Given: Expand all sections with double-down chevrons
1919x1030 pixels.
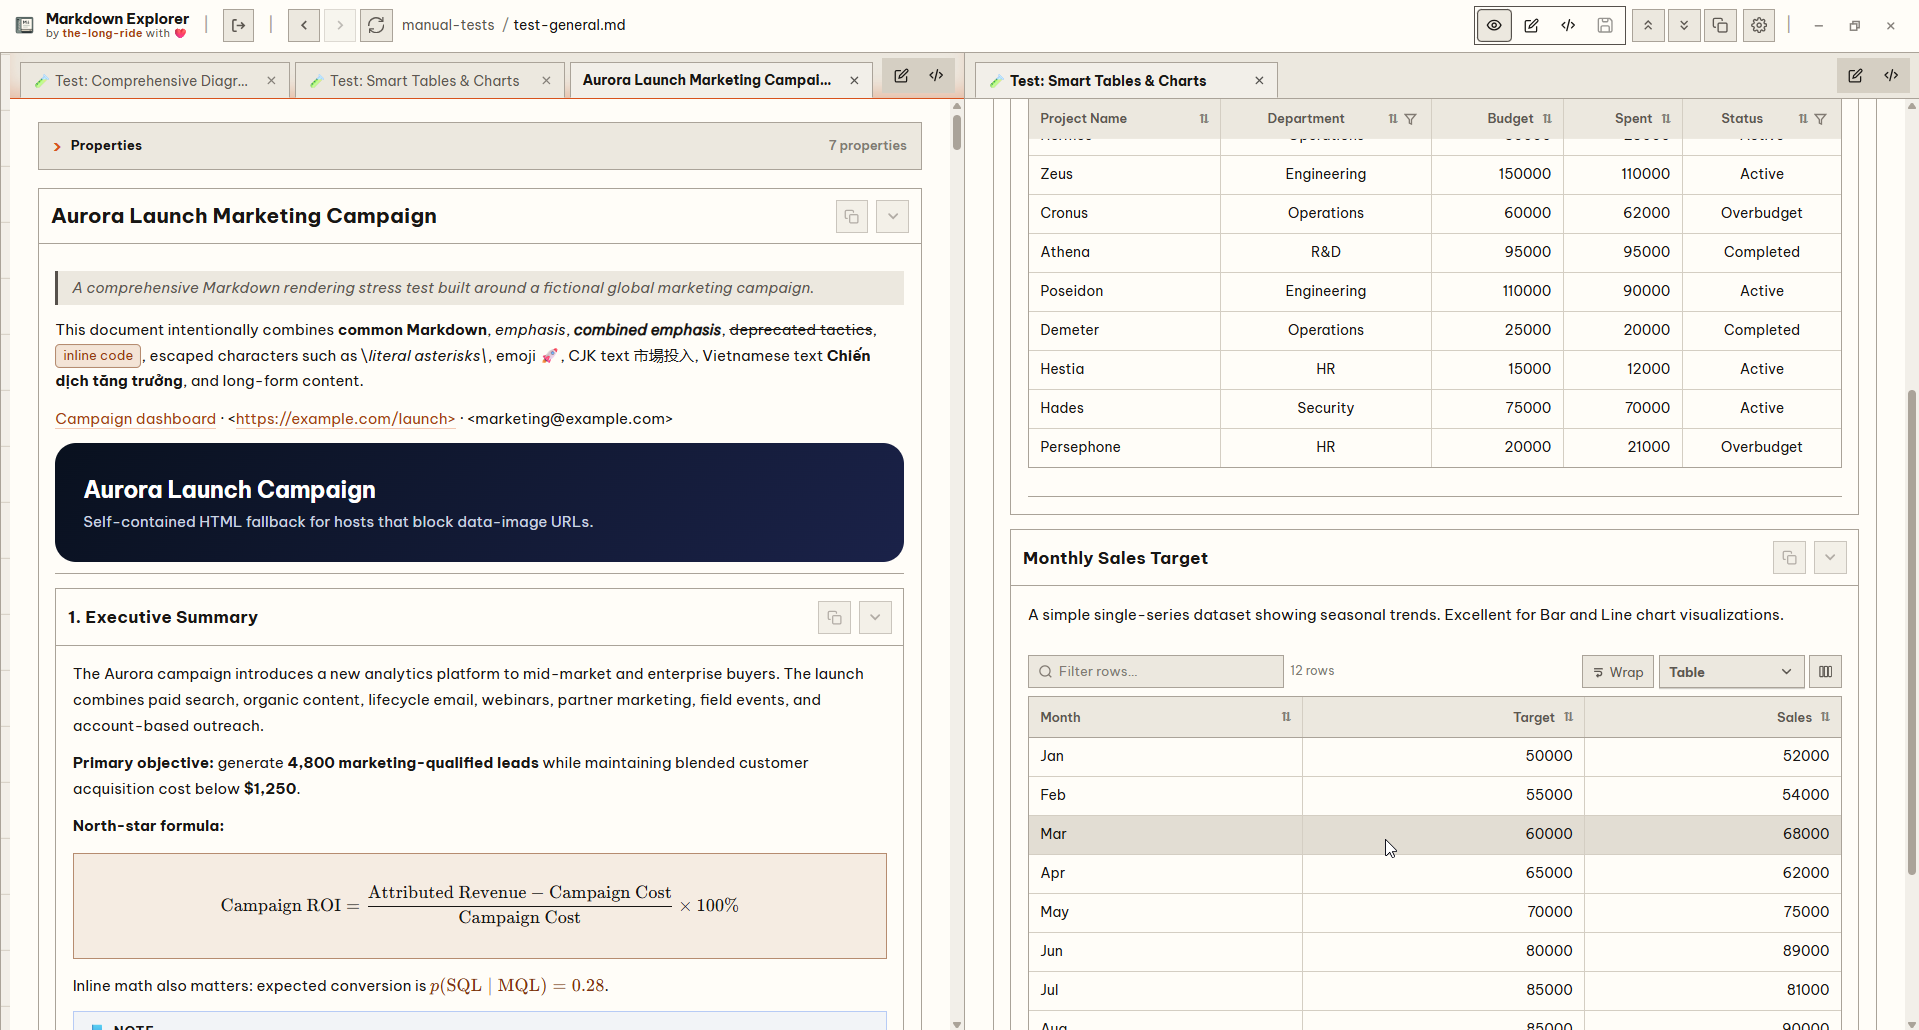Looking at the screenshot, I should 1684,26.
